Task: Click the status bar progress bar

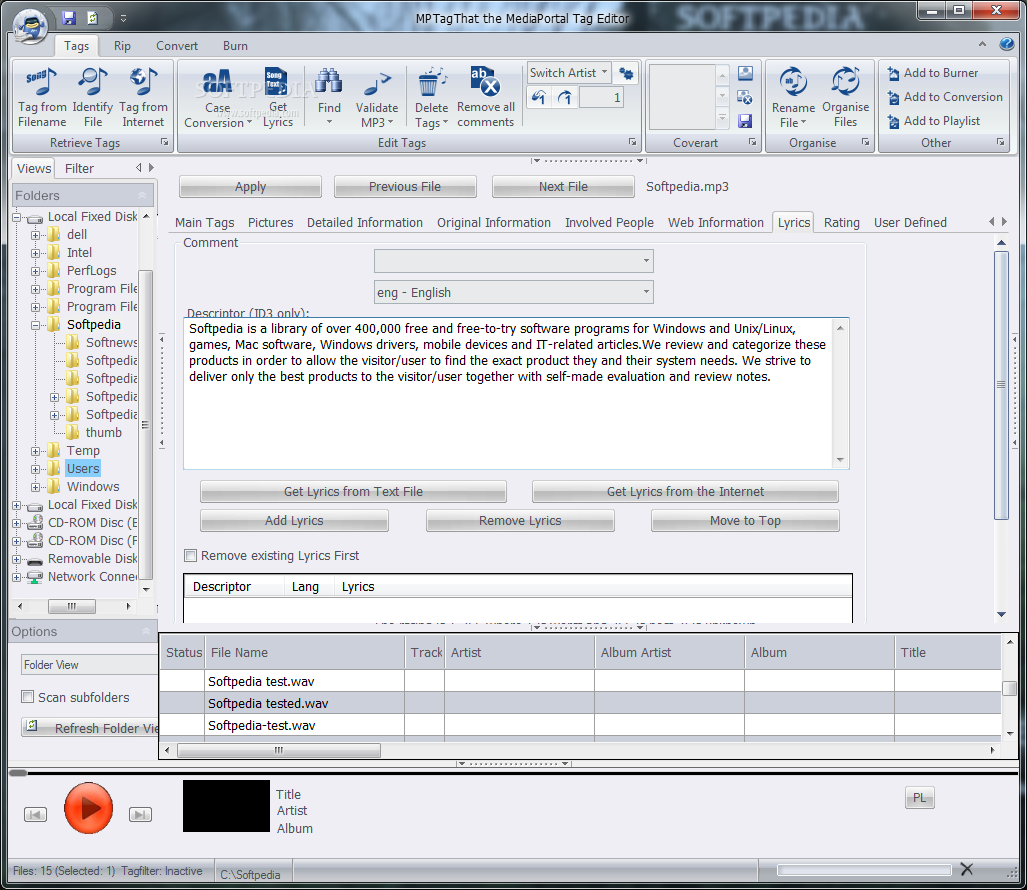Action: 864,870
